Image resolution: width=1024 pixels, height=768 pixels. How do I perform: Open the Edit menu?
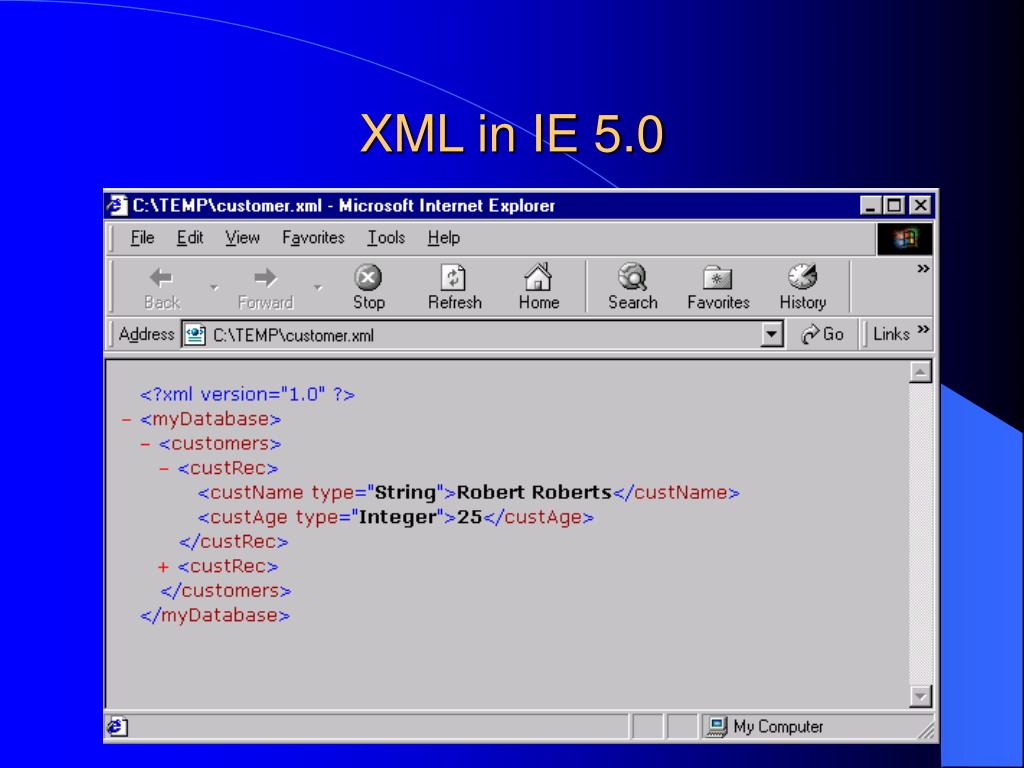click(x=190, y=238)
